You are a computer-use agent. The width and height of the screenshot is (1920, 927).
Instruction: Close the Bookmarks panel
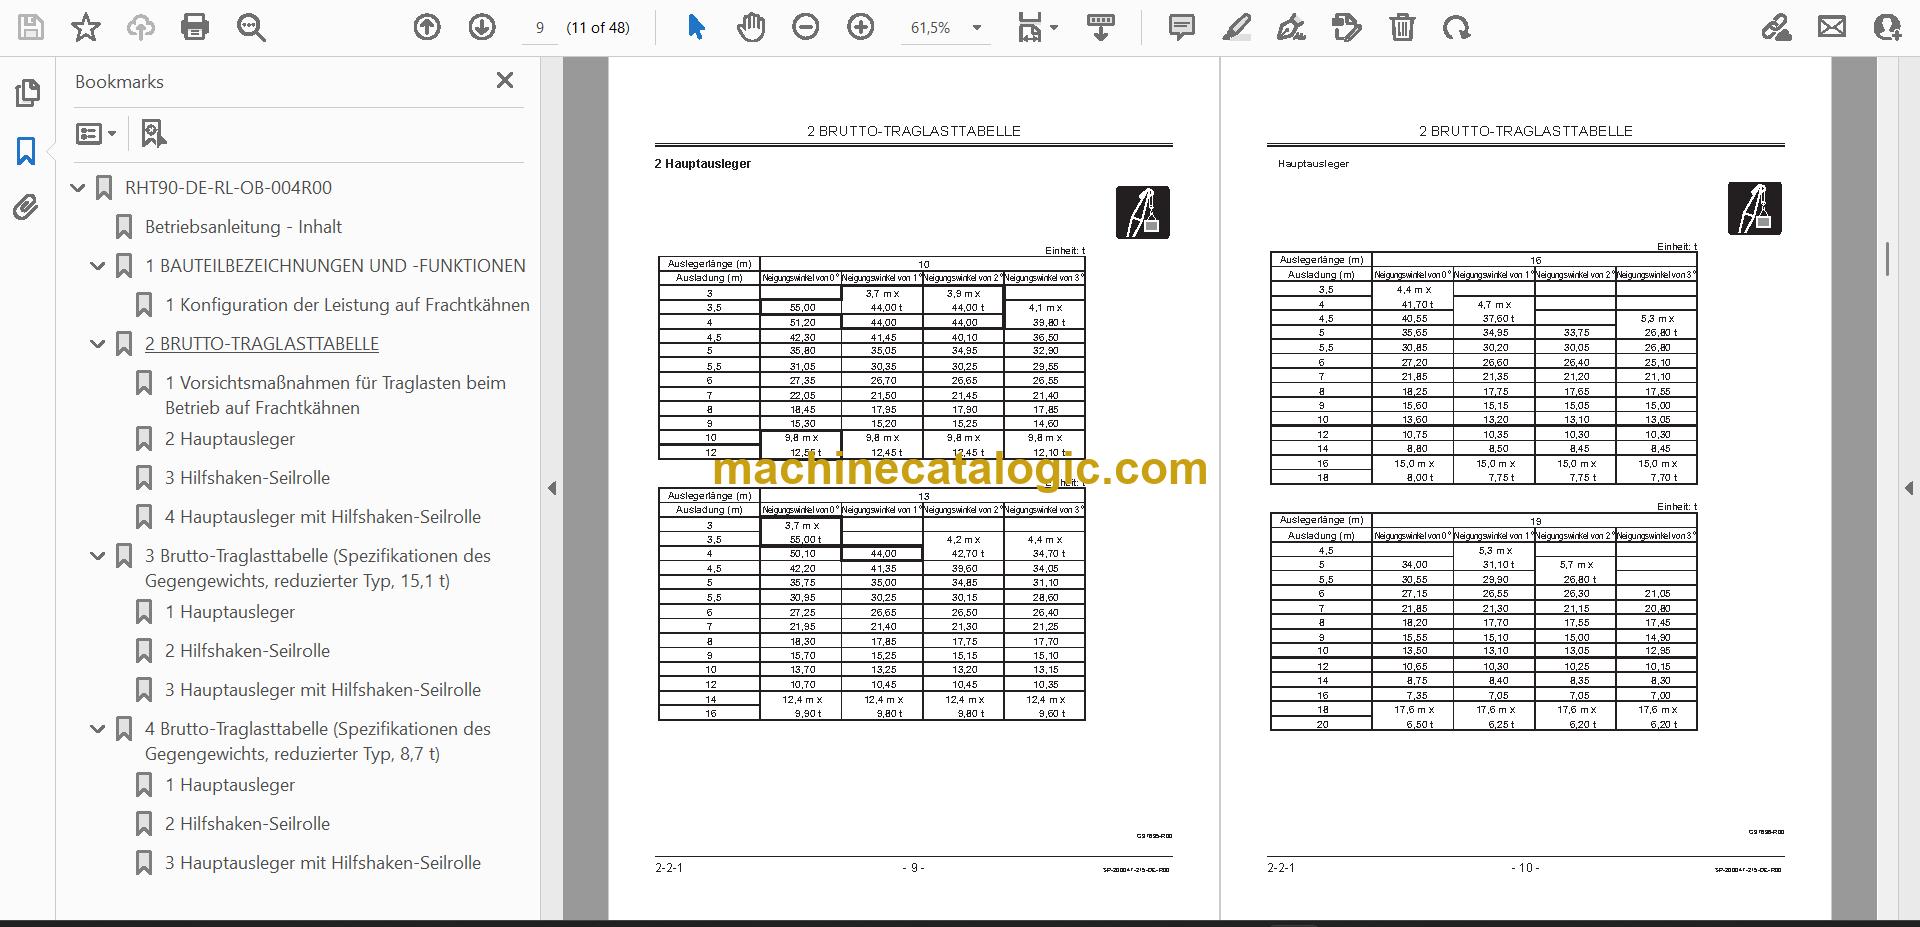505,80
